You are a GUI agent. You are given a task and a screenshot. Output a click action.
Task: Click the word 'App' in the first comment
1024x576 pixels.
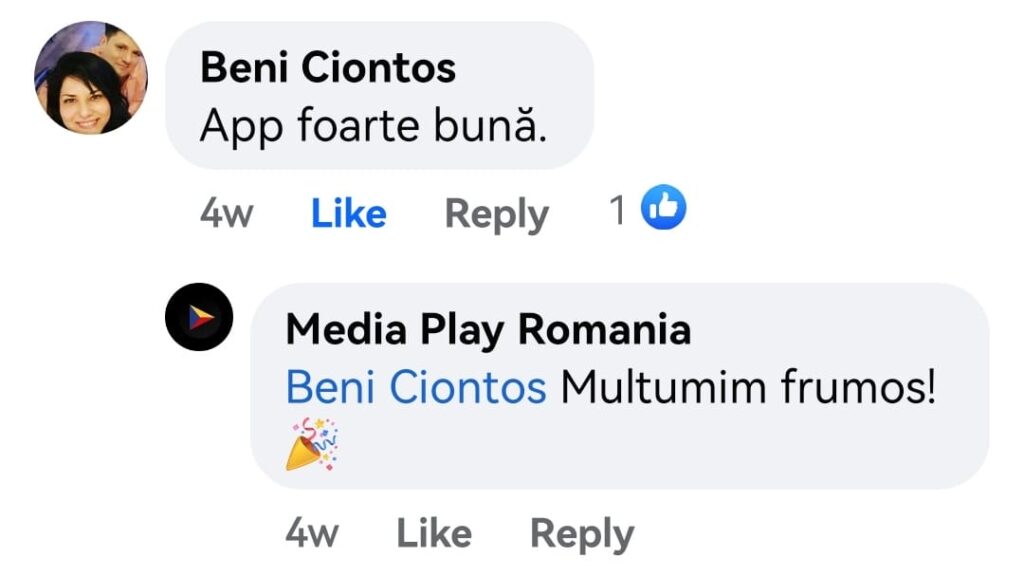233,127
